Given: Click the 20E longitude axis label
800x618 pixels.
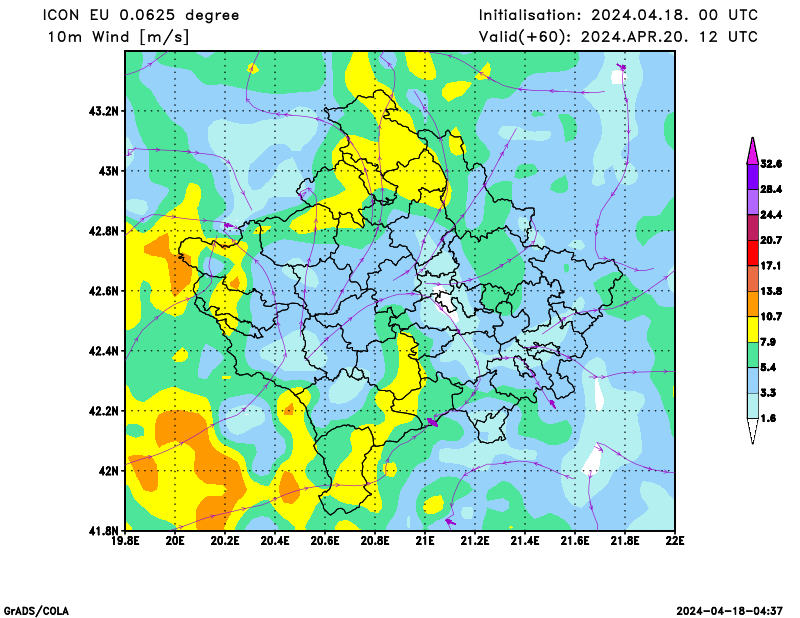Looking at the screenshot, I should pos(175,540).
